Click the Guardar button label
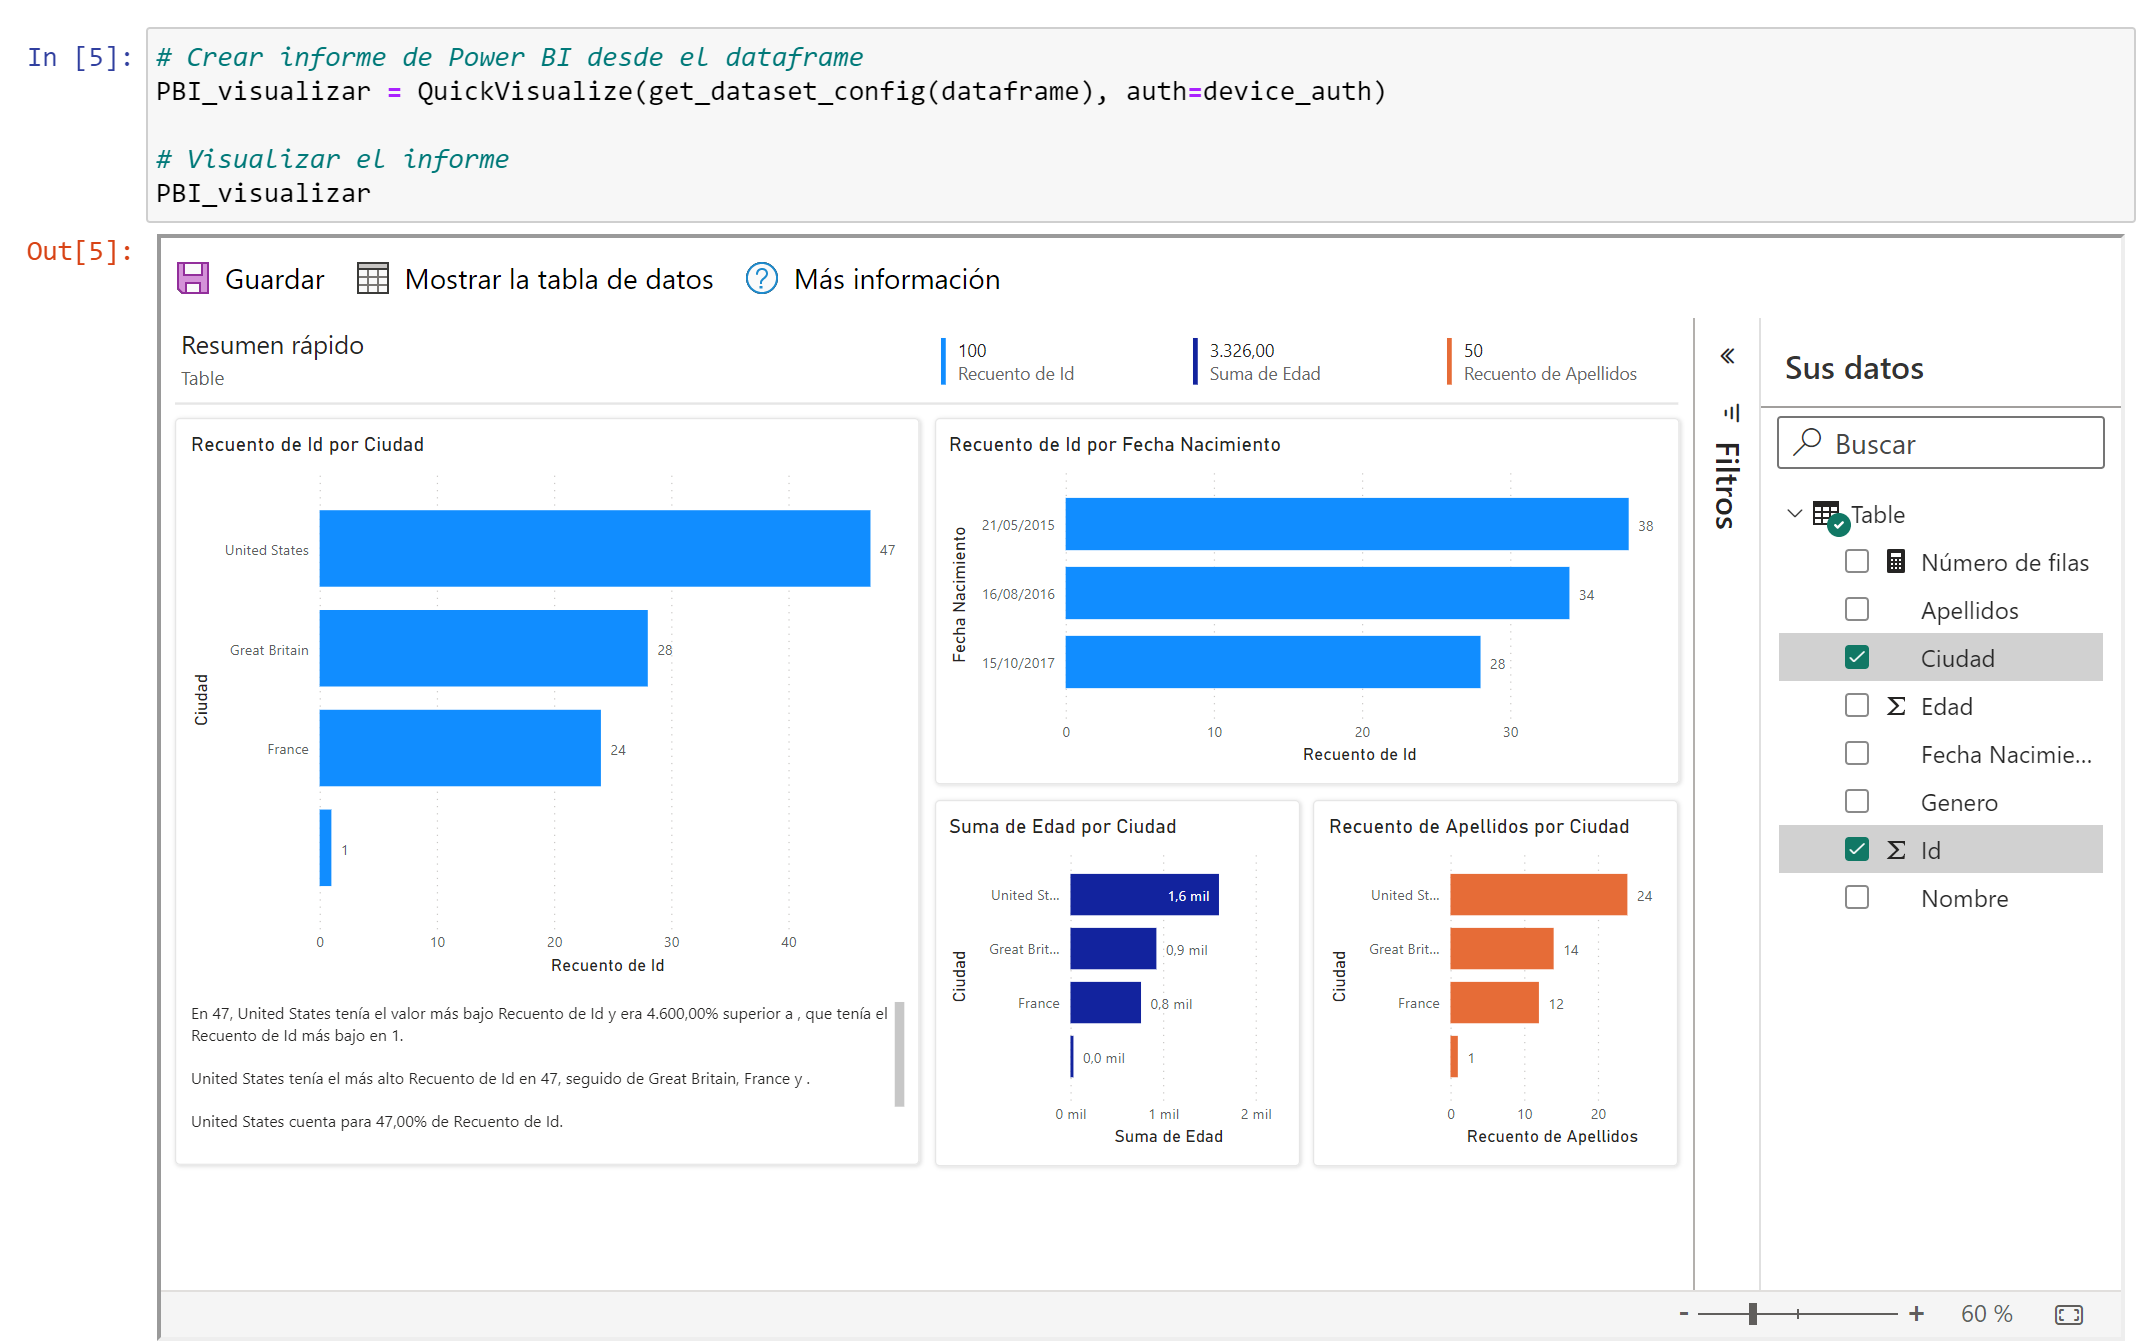The height and width of the screenshot is (1343, 2146). pos(274,279)
